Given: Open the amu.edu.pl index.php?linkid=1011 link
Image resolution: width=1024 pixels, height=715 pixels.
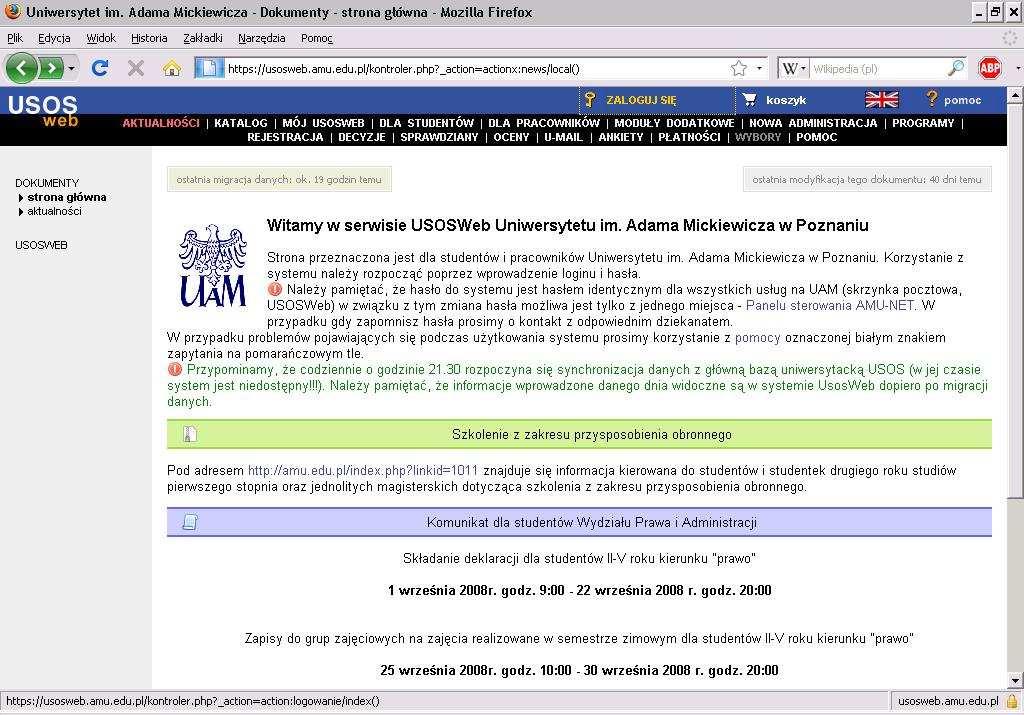Looking at the screenshot, I should pyautogui.click(x=363, y=471).
